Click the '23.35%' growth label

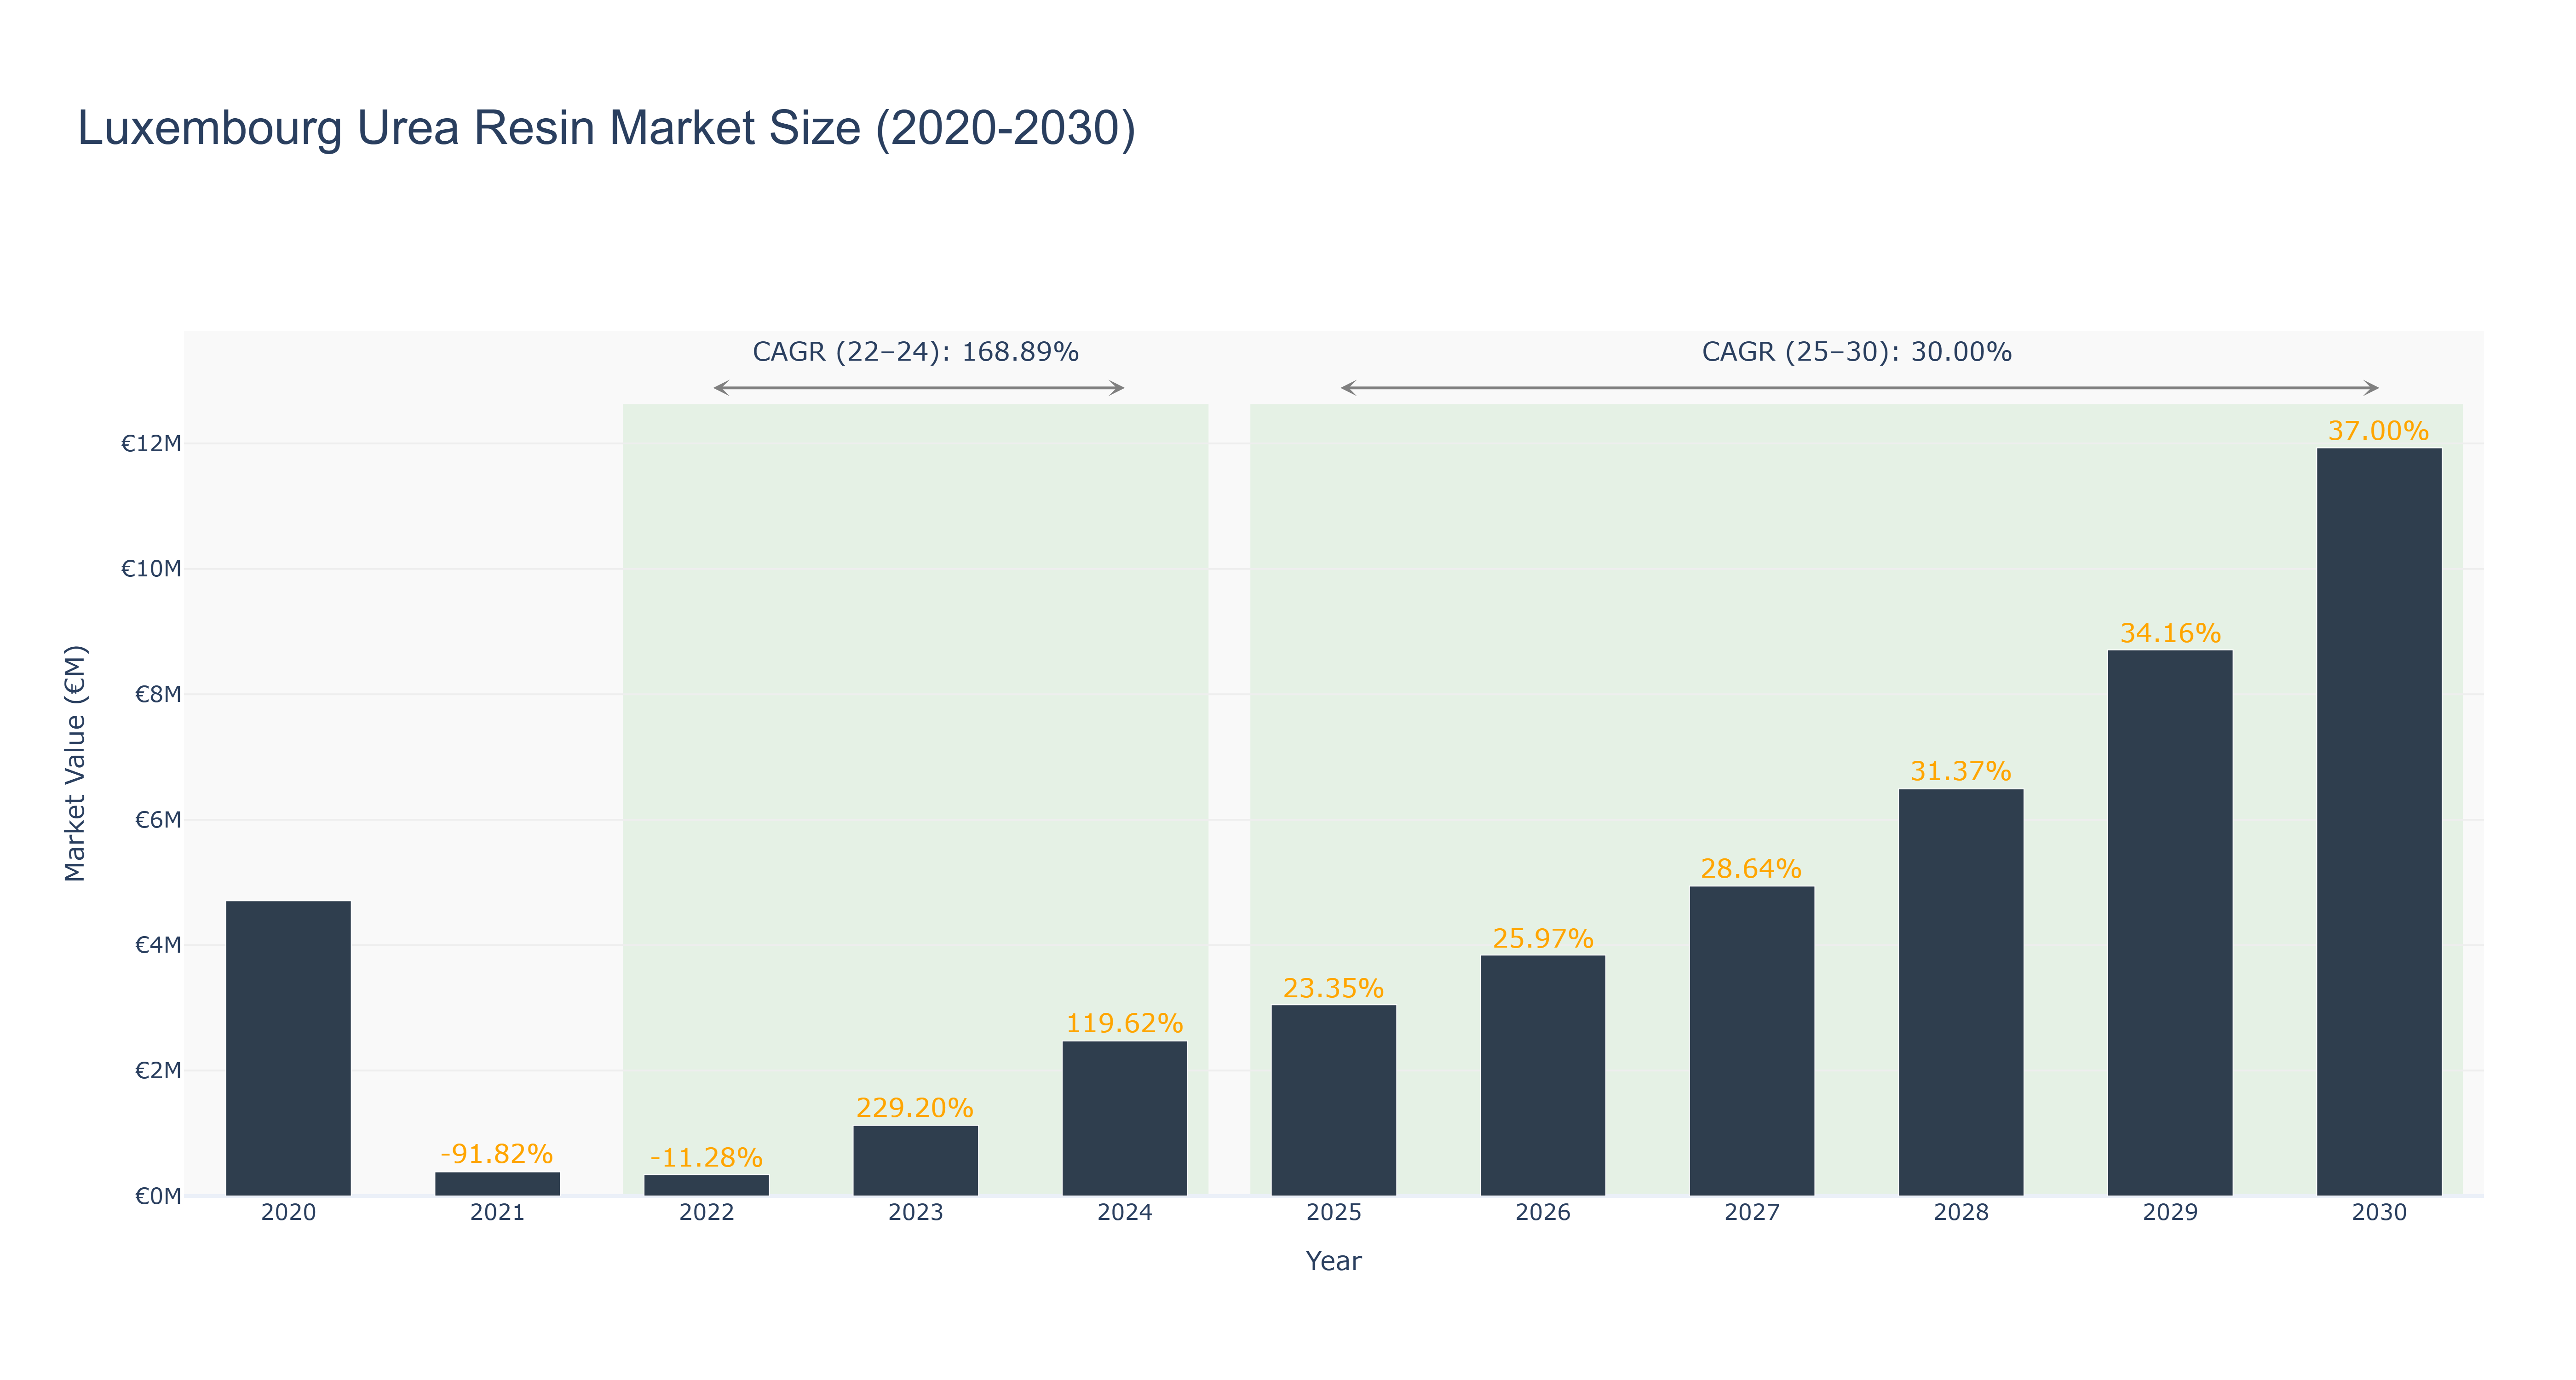pos(1333,988)
